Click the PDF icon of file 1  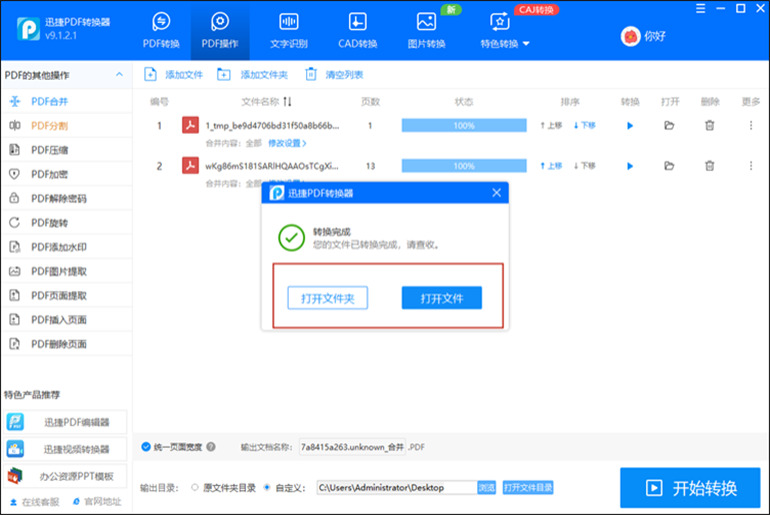[191, 125]
